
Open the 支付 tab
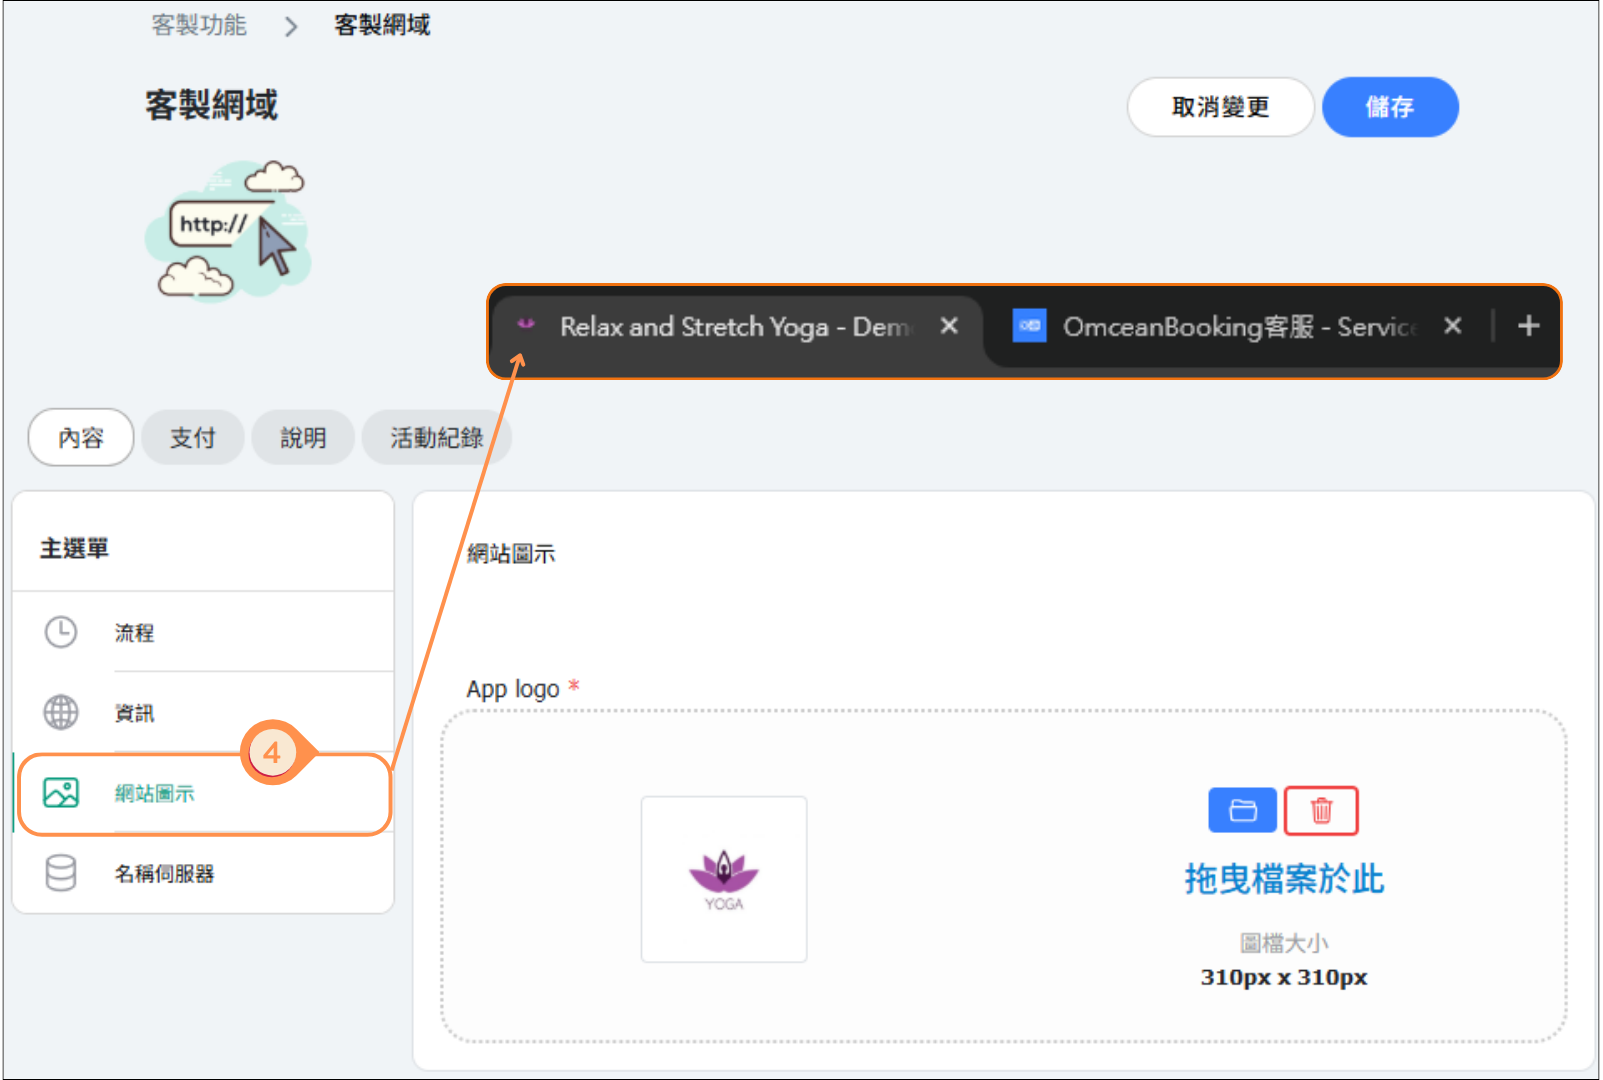tap(193, 438)
